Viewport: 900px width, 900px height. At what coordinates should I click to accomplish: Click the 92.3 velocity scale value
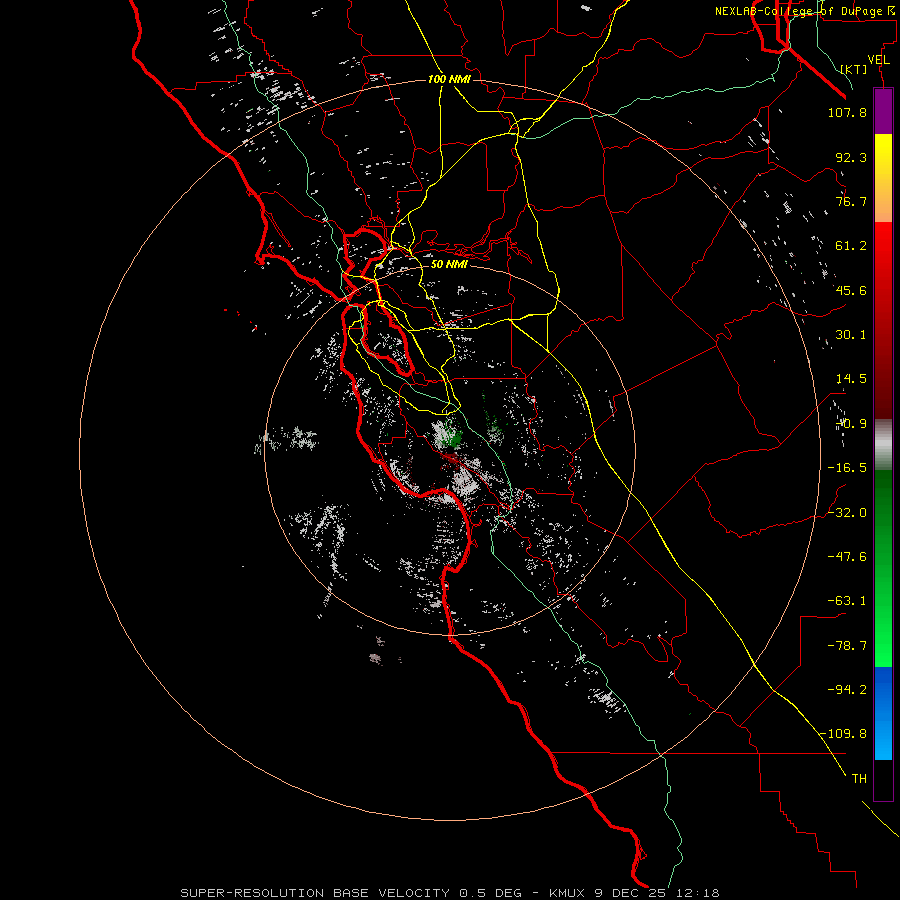851,157
